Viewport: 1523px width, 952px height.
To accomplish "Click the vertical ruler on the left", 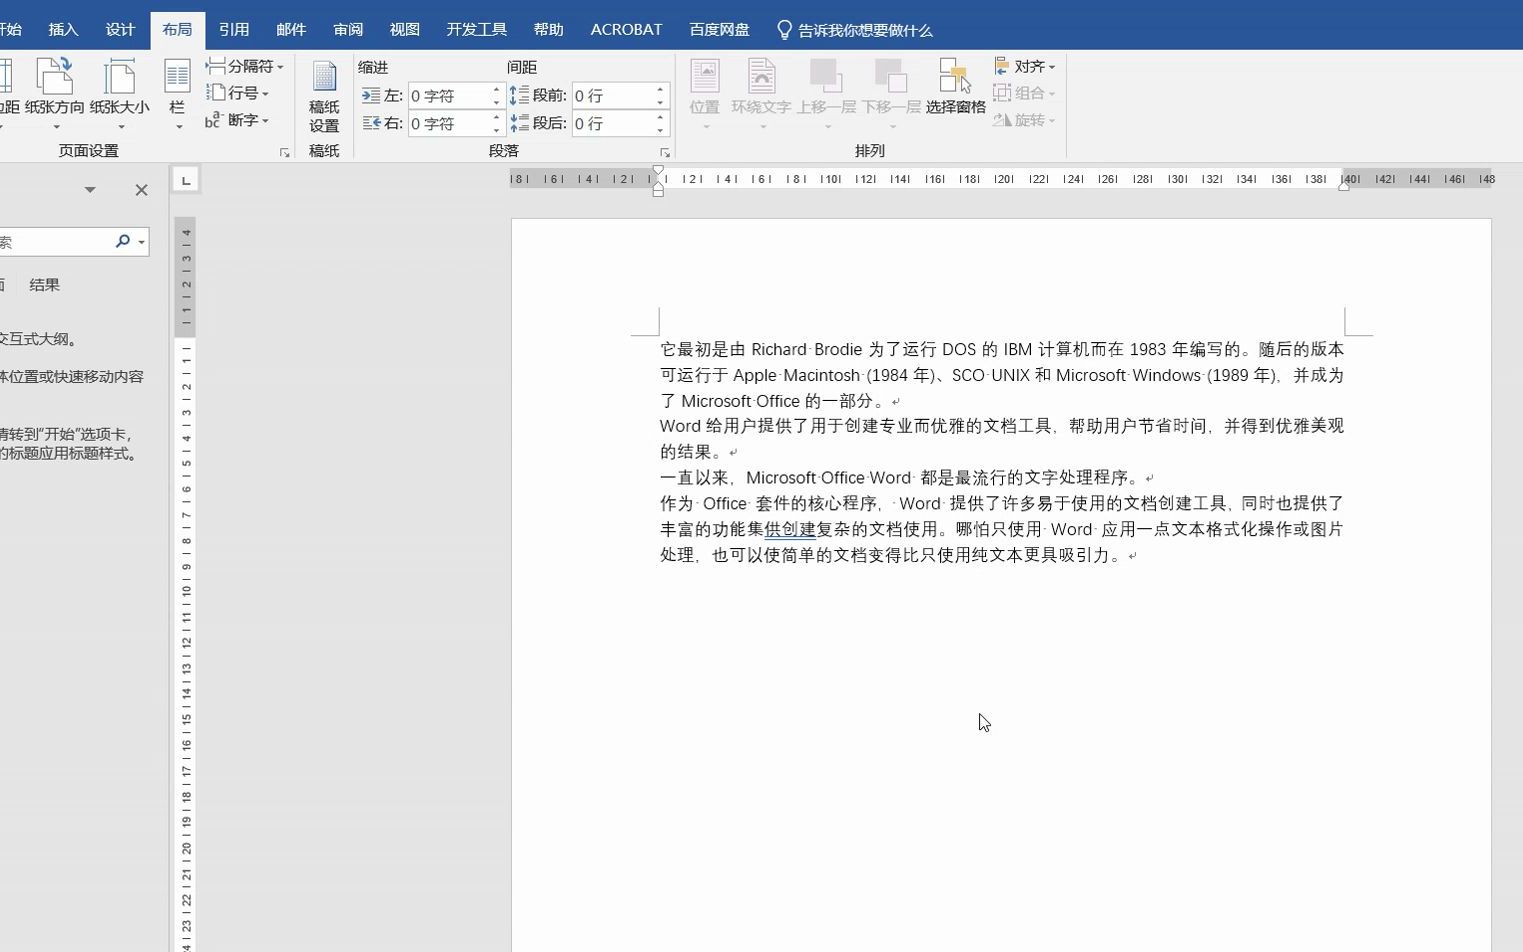I will click(185, 585).
